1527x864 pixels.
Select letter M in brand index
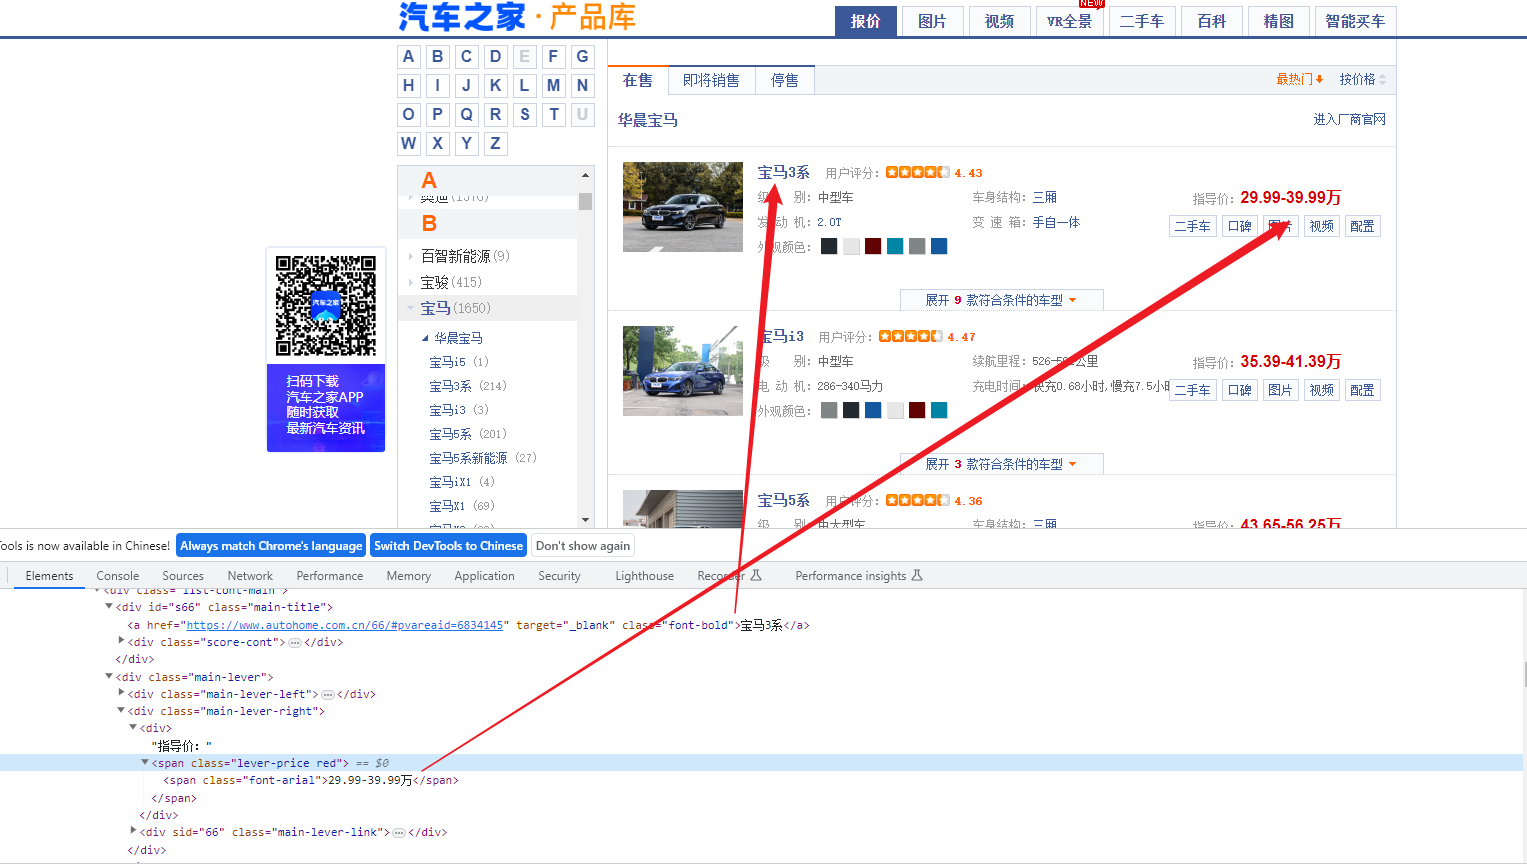point(553,86)
